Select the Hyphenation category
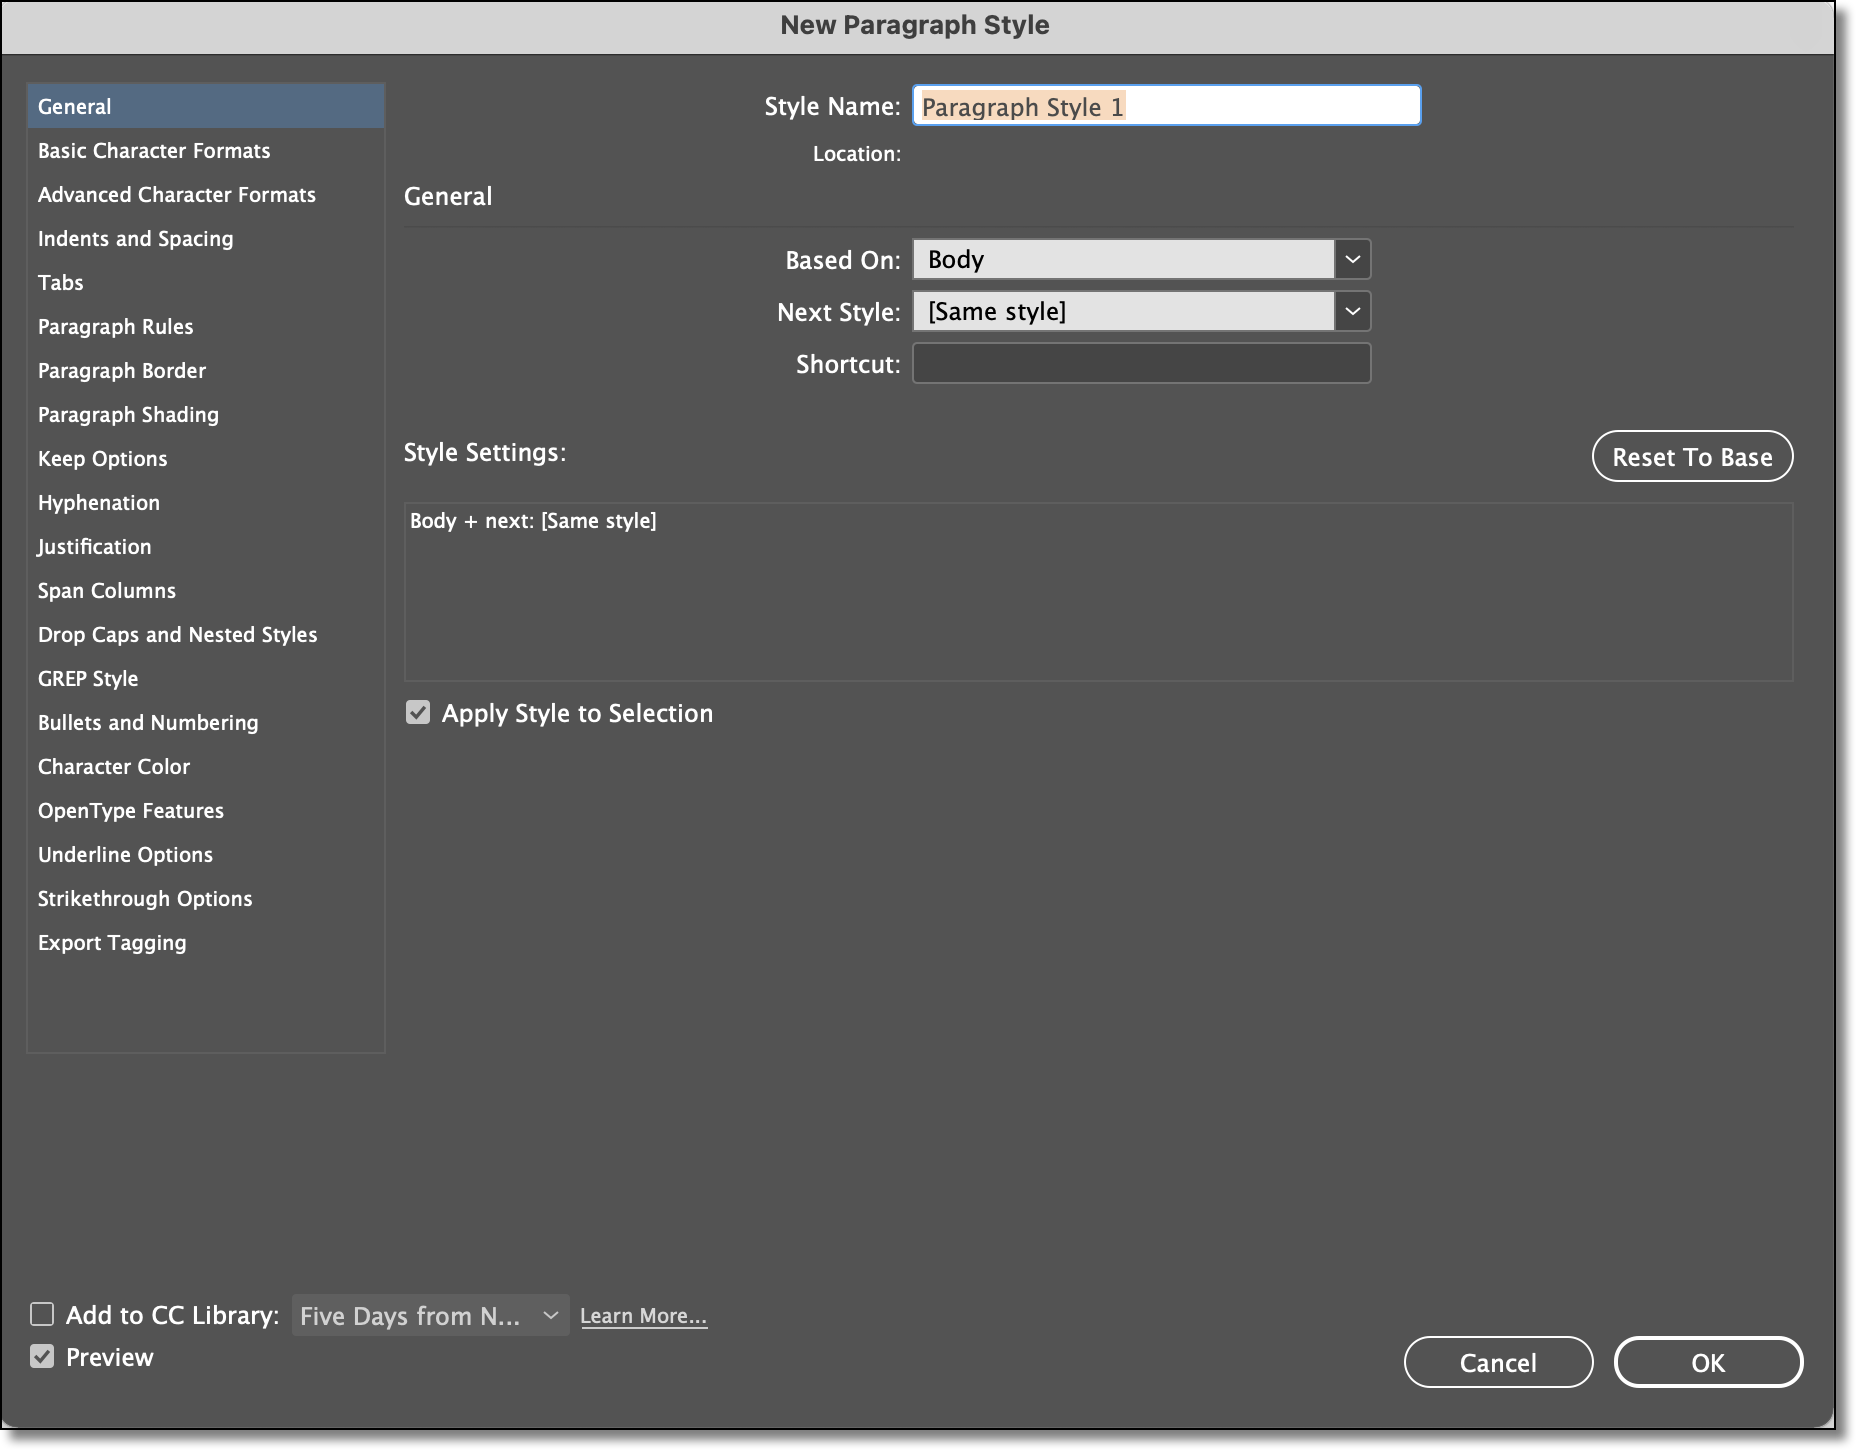 [x=98, y=502]
